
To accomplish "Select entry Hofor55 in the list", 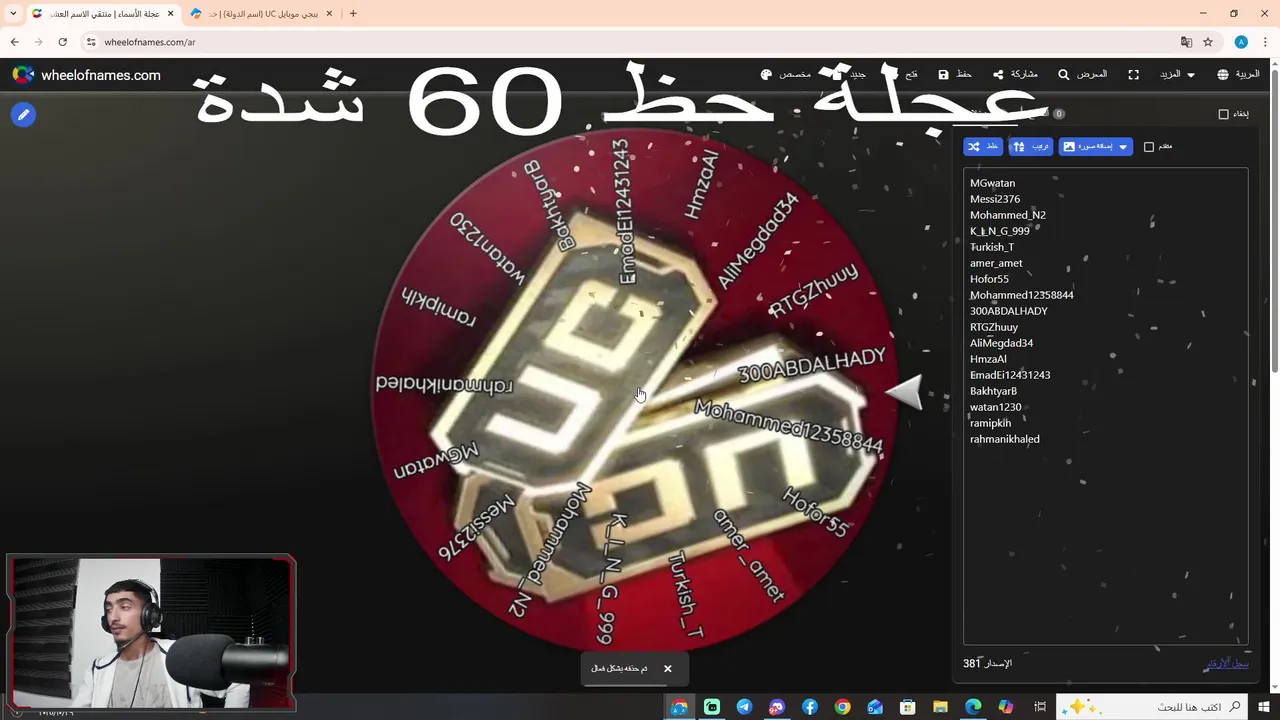I will (x=989, y=279).
